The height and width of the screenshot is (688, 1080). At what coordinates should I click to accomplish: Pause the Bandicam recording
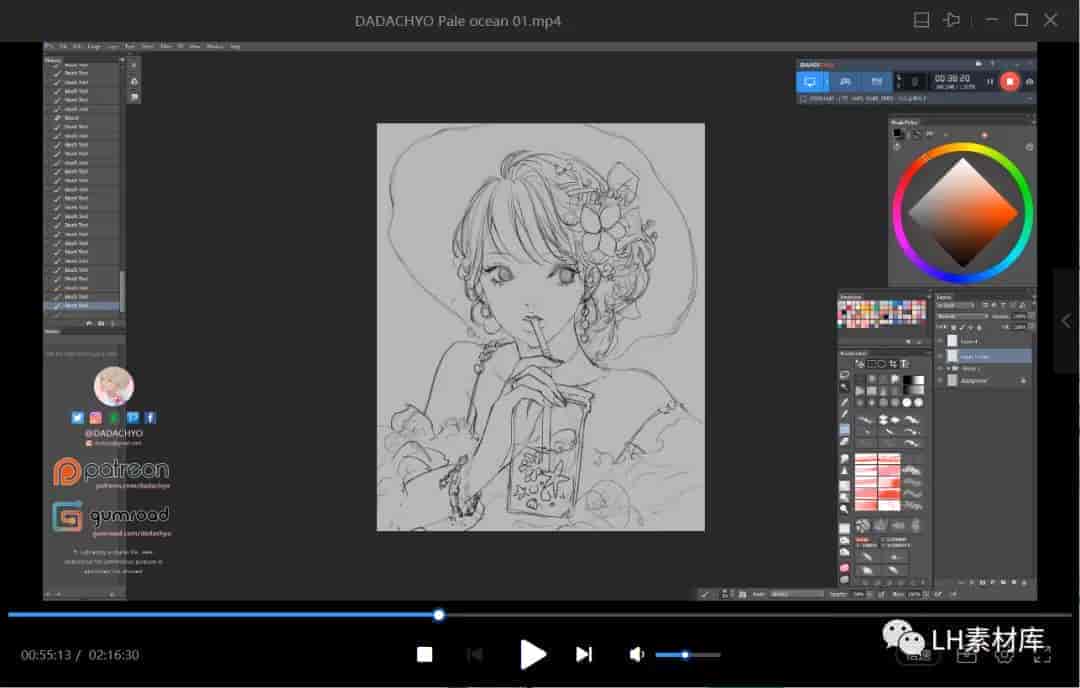[990, 82]
